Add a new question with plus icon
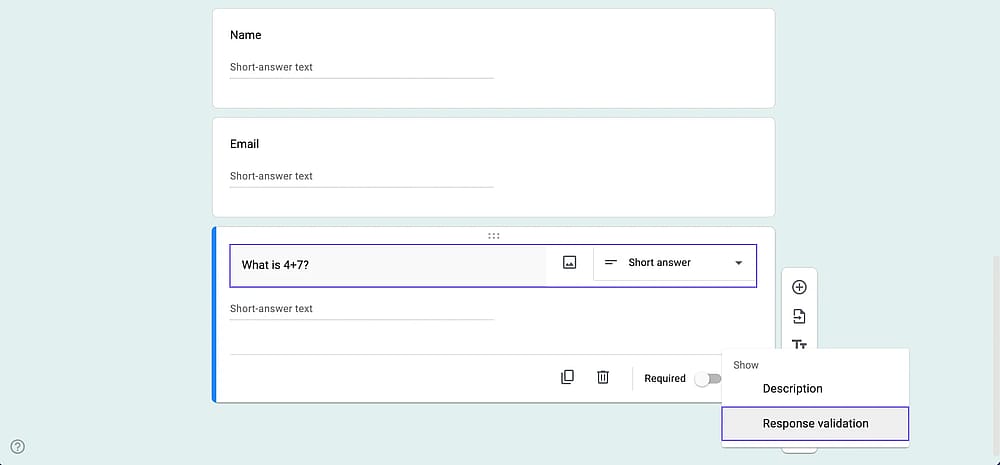 (x=799, y=287)
